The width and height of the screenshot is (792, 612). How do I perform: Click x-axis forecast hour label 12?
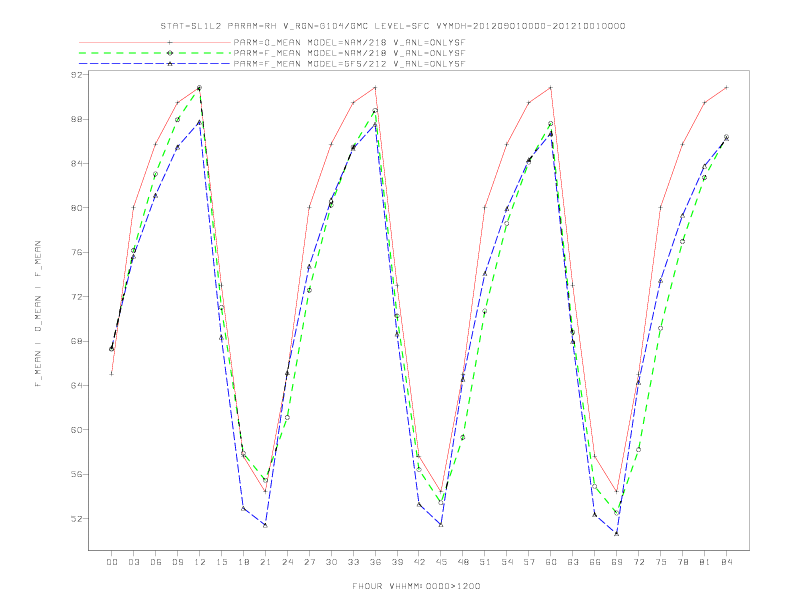200,562
